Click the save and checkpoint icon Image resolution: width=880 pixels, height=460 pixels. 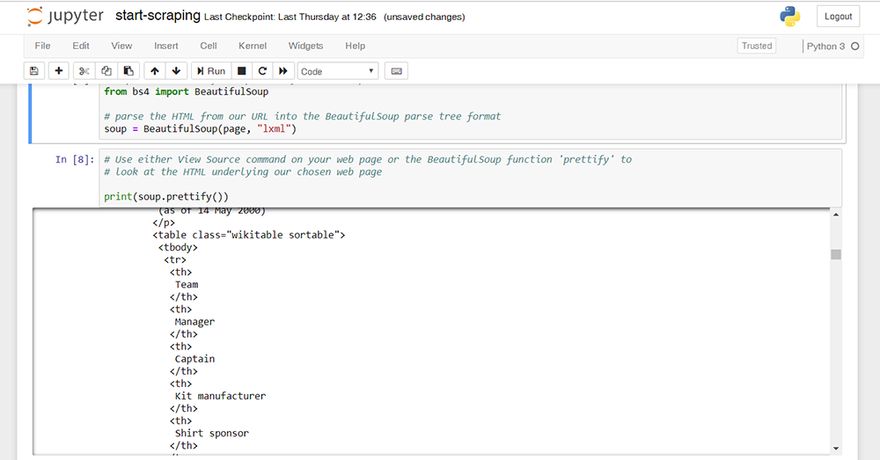(34, 71)
